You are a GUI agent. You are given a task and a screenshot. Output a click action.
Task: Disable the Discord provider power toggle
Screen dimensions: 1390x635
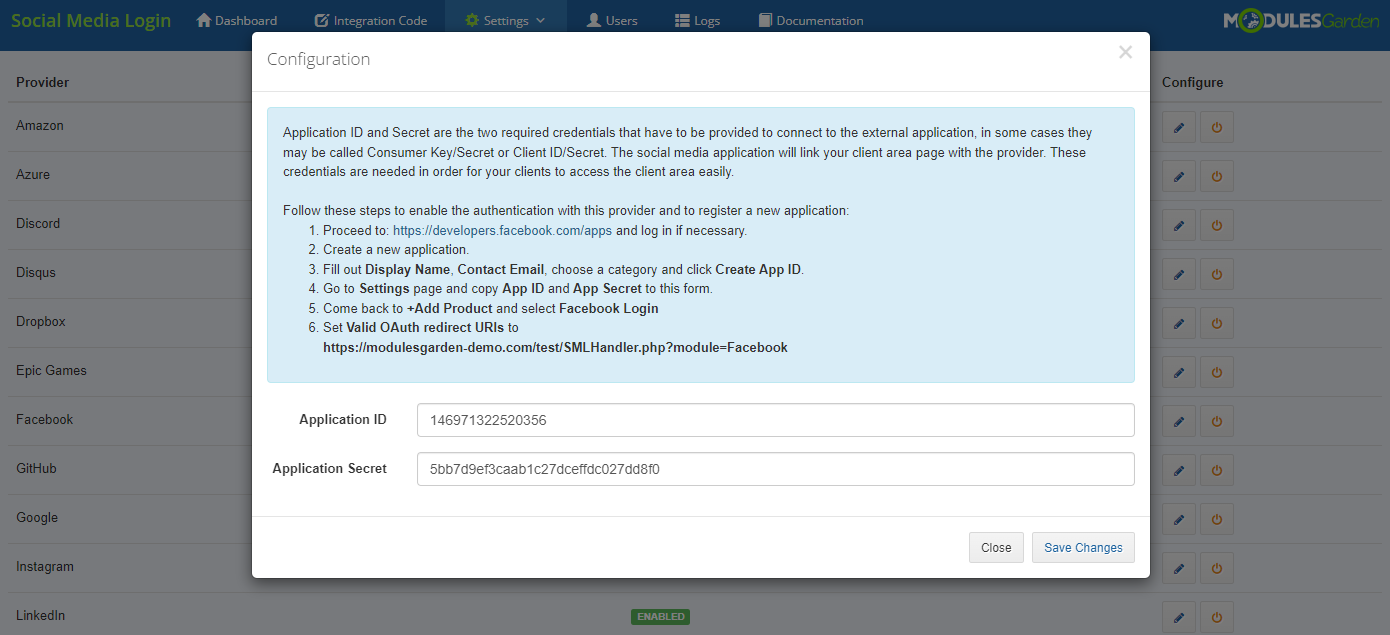(1216, 224)
